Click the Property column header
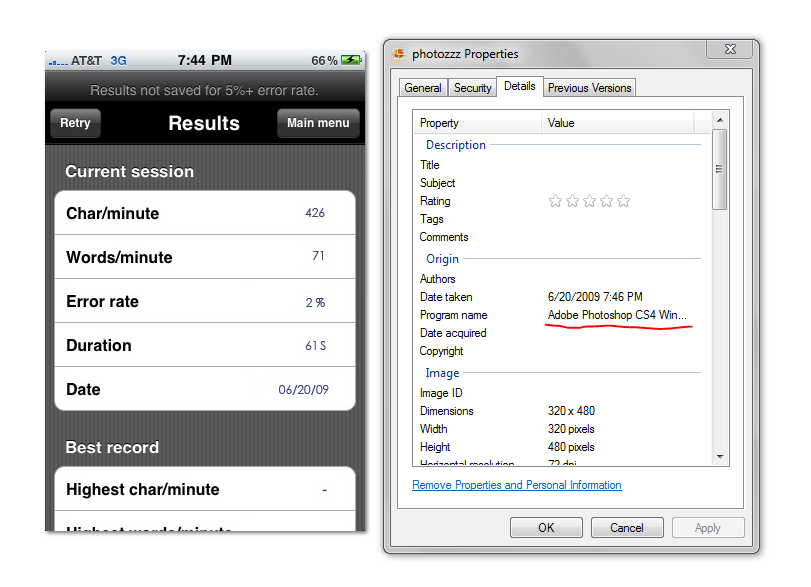Viewport: 811px width, 587px height. tap(477, 123)
